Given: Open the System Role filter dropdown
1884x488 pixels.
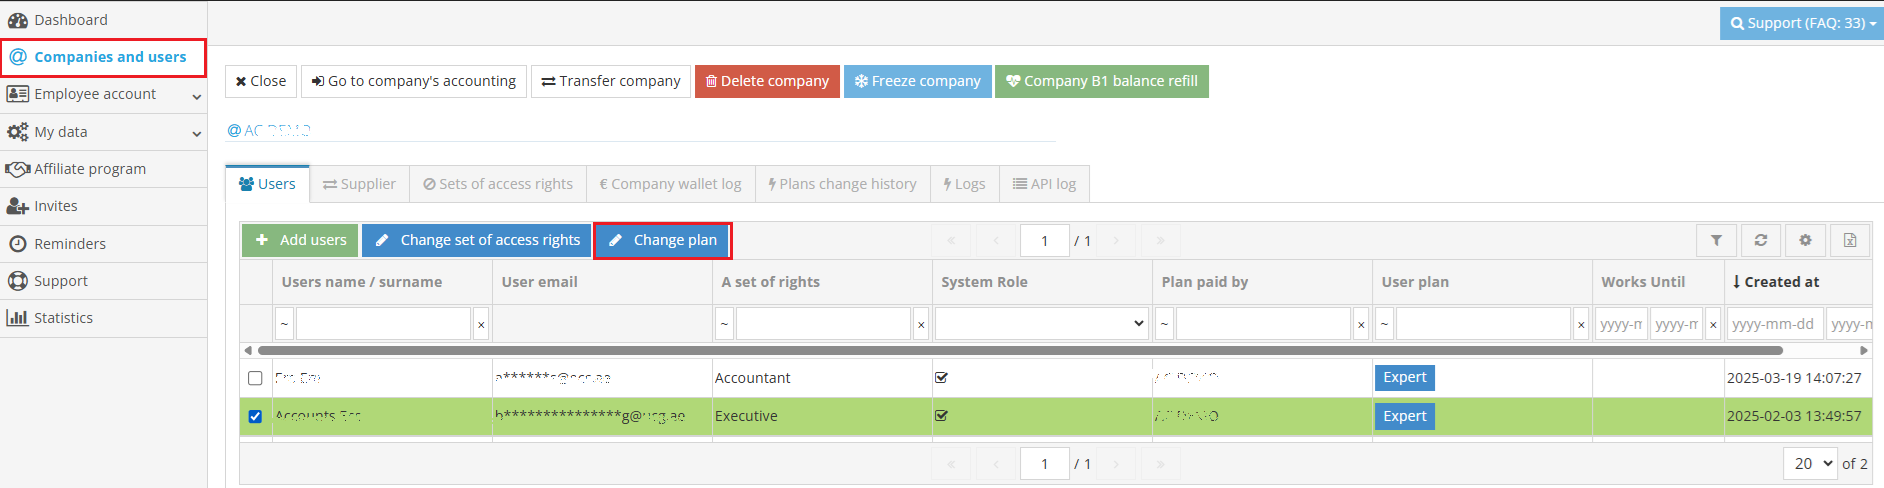Looking at the screenshot, I should click(1041, 323).
